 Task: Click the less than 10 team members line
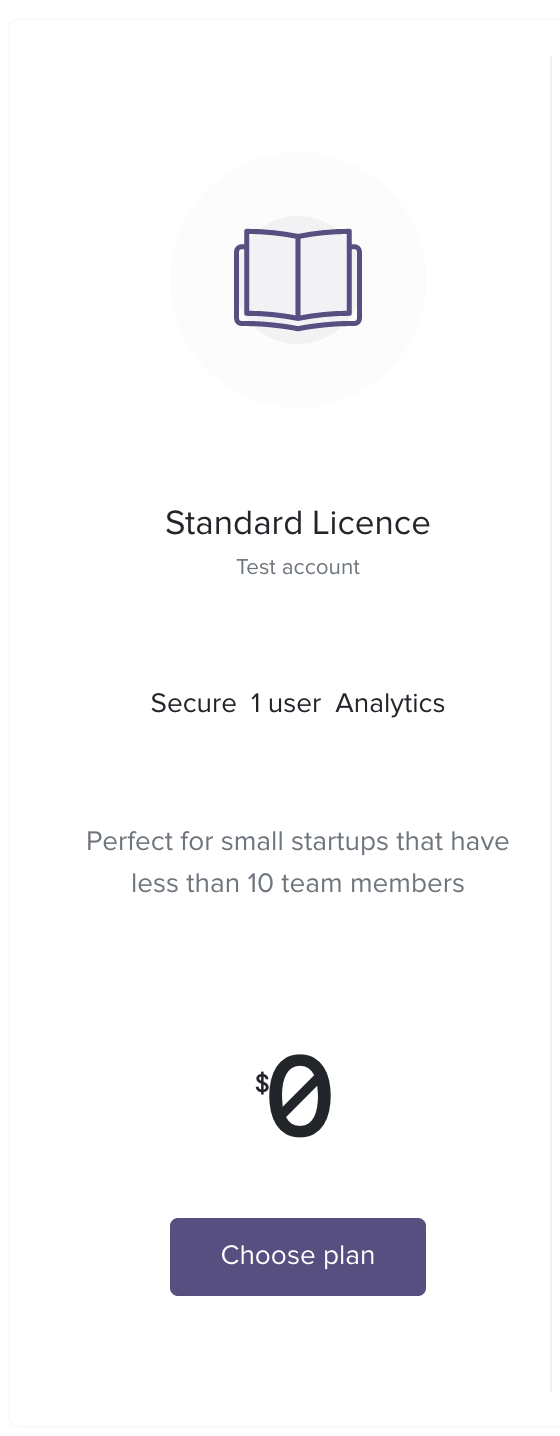[298, 884]
